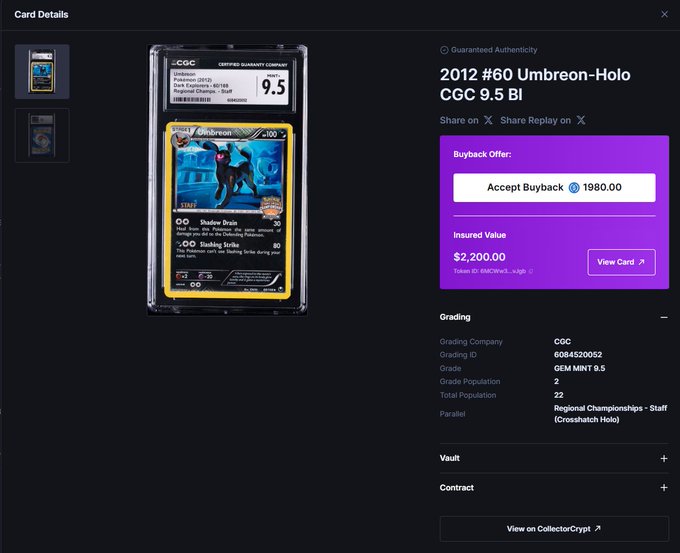Click the 'Parallel' label
Screen dimensions: 680x553
(x=452, y=414)
